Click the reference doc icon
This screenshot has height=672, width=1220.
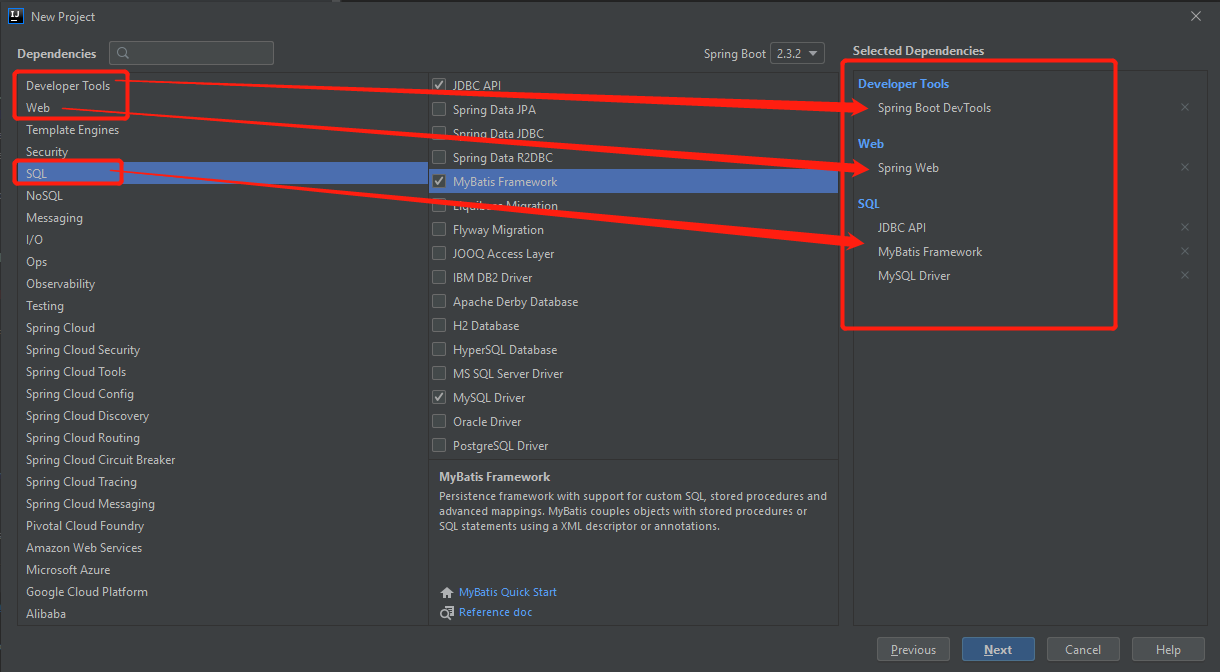(x=447, y=612)
